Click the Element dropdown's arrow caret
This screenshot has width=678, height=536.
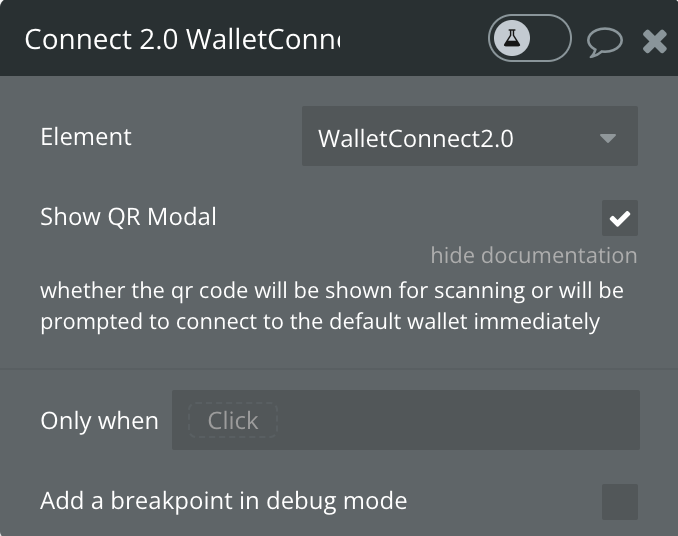point(608,138)
